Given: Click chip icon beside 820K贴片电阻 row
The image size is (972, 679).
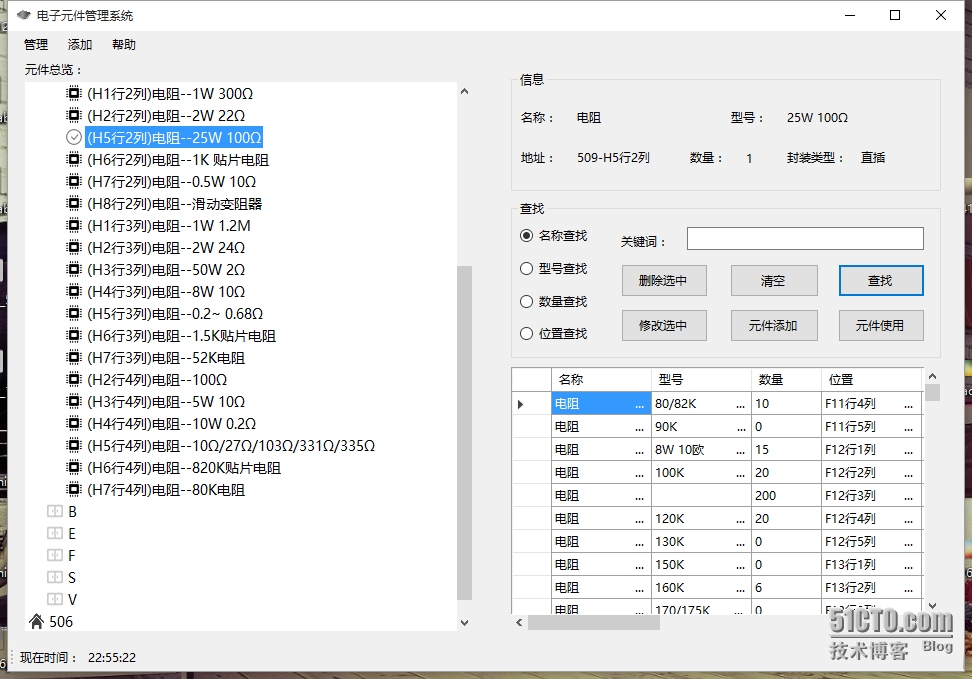Looking at the screenshot, I should [x=74, y=468].
